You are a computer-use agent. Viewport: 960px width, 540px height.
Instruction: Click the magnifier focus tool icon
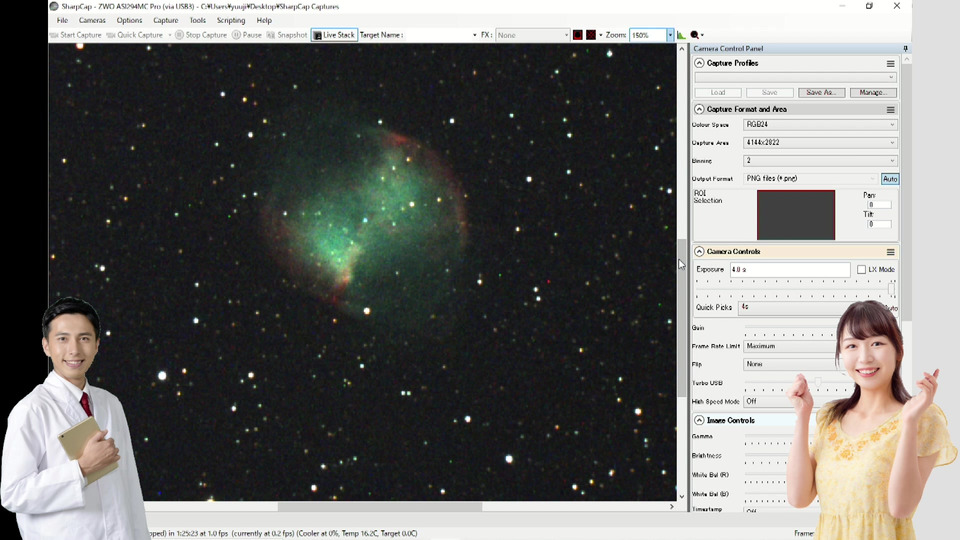[x=695, y=35]
